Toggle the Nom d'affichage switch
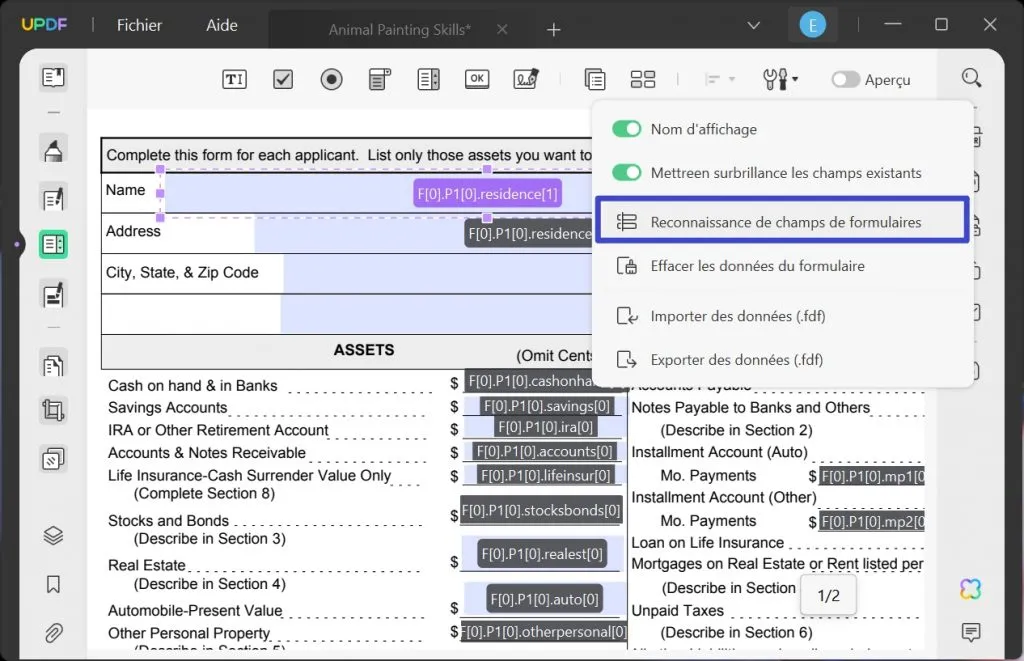The width and height of the screenshot is (1024, 661). point(626,129)
